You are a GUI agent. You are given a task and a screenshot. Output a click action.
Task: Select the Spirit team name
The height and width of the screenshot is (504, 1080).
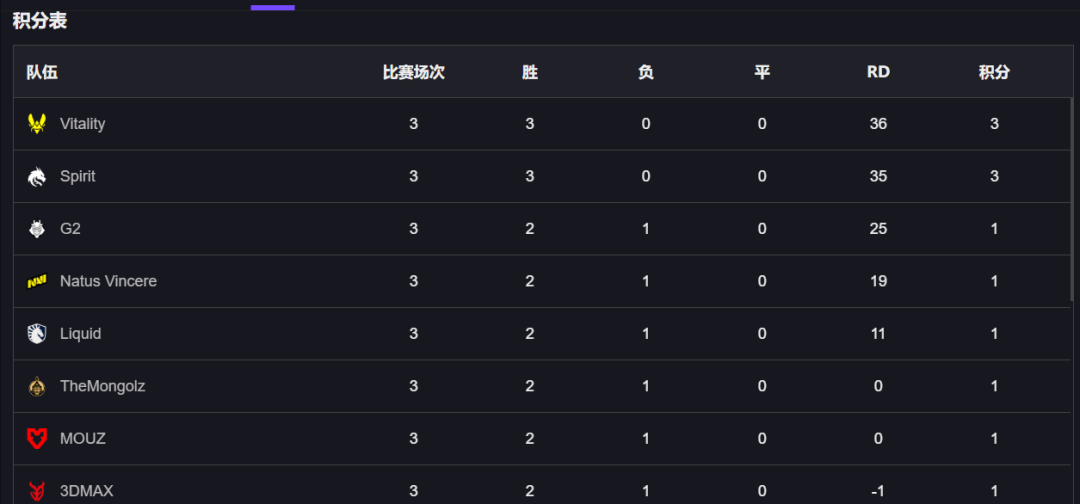78,176
